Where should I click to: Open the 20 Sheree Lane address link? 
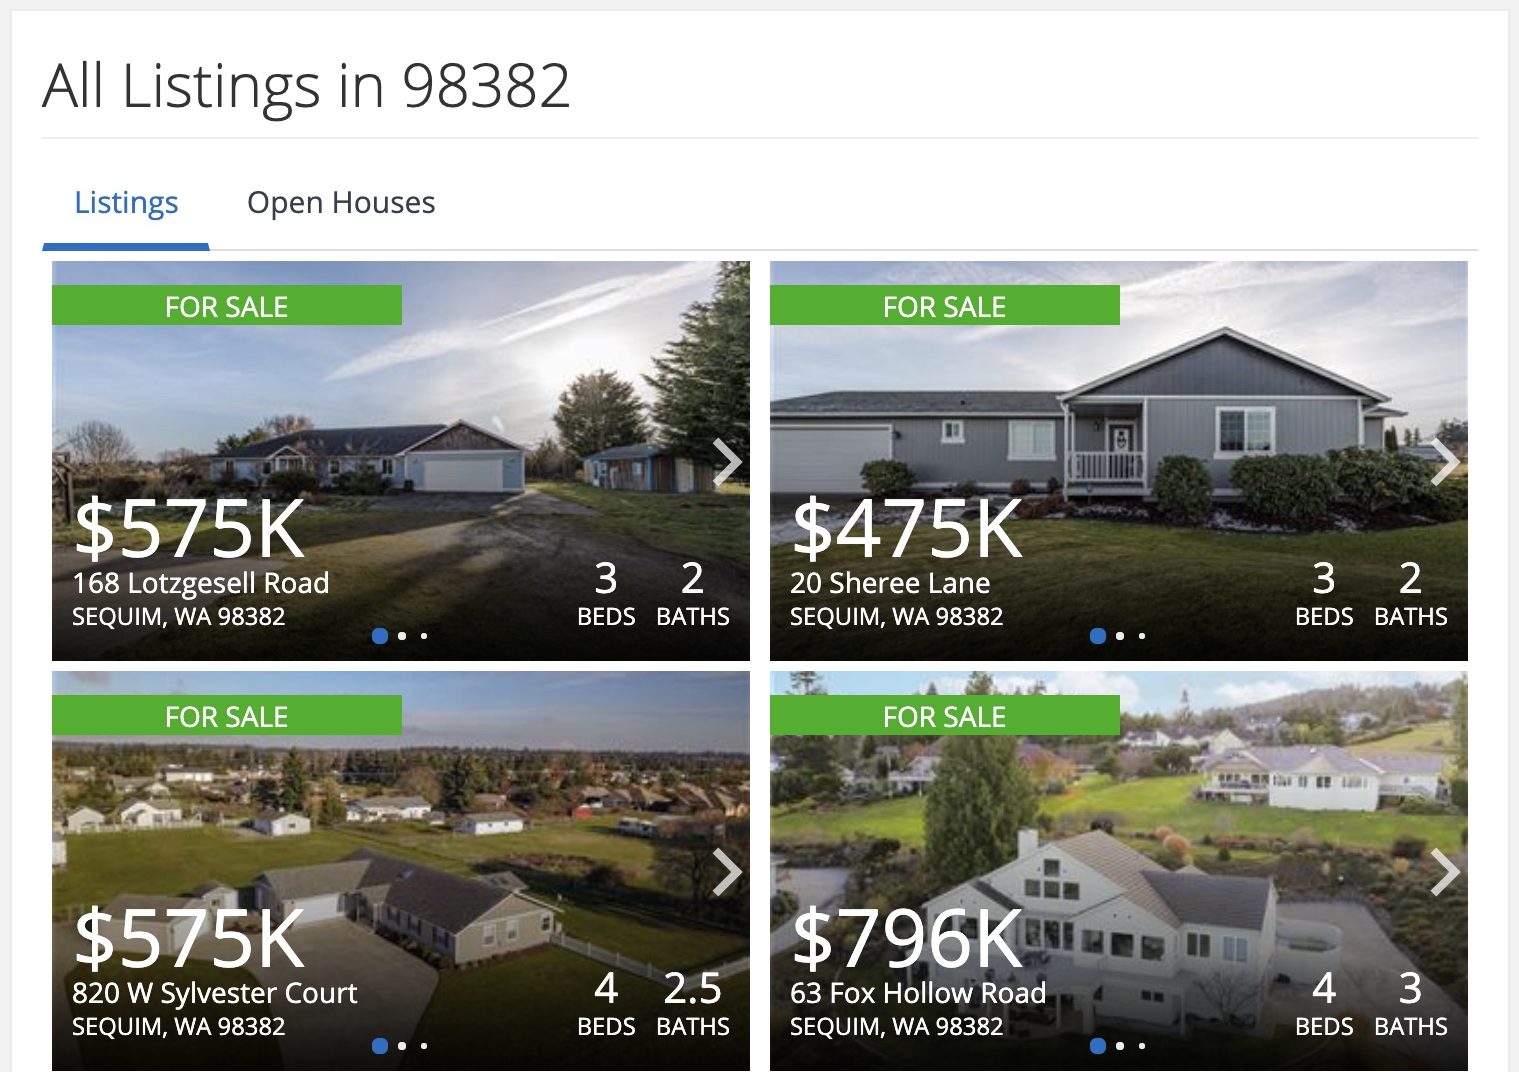coord(890,583)
